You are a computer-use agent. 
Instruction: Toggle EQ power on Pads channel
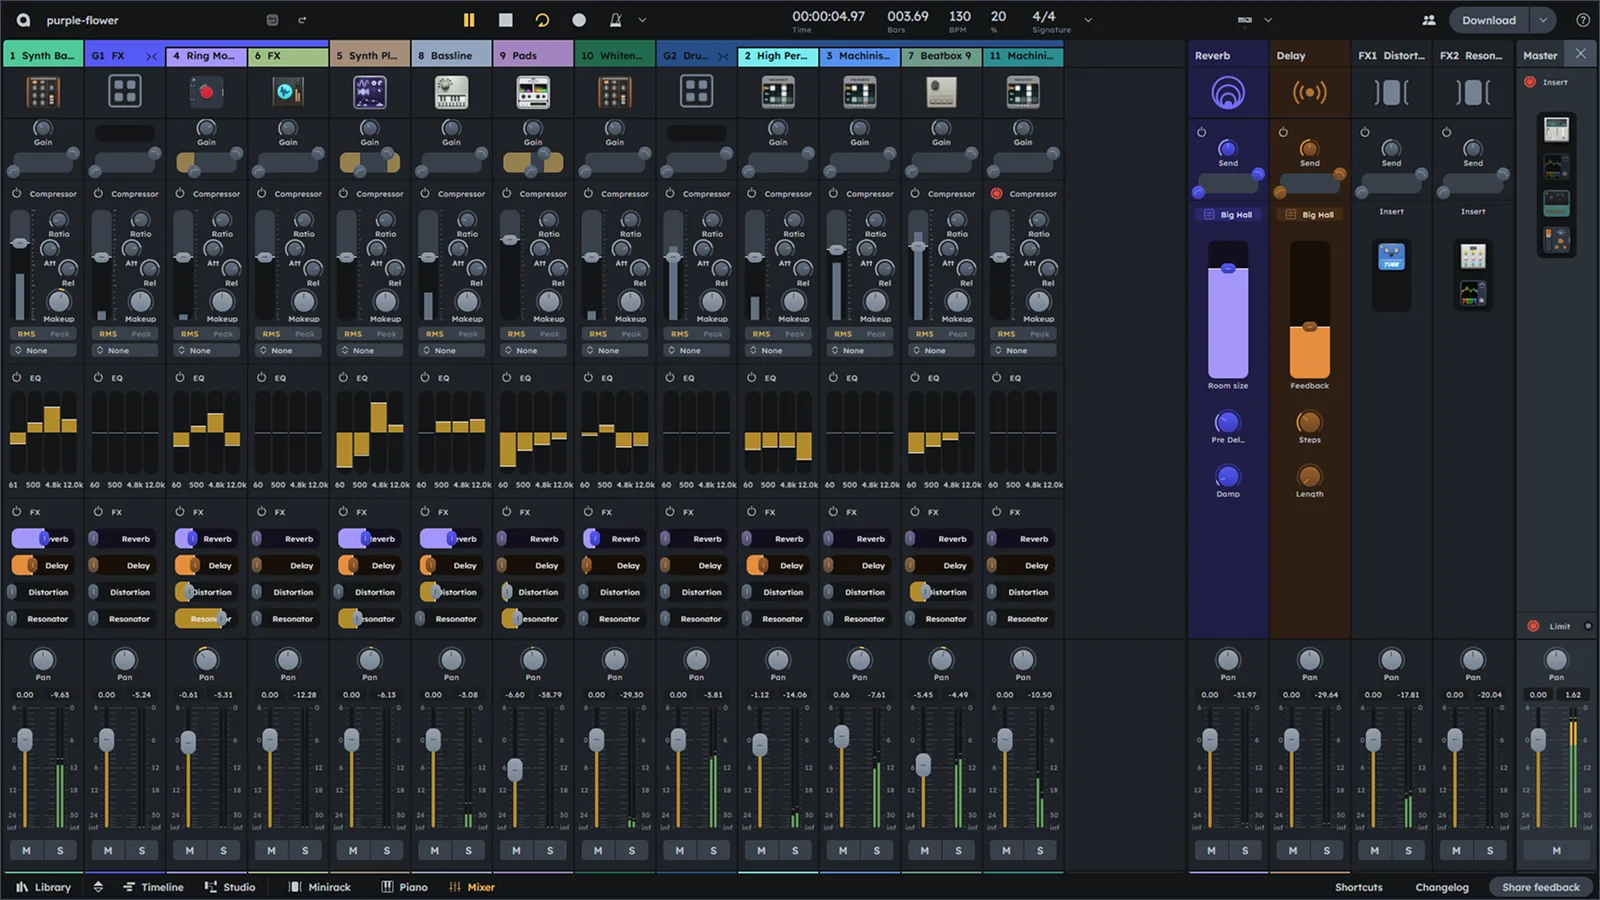click(506, 377)
